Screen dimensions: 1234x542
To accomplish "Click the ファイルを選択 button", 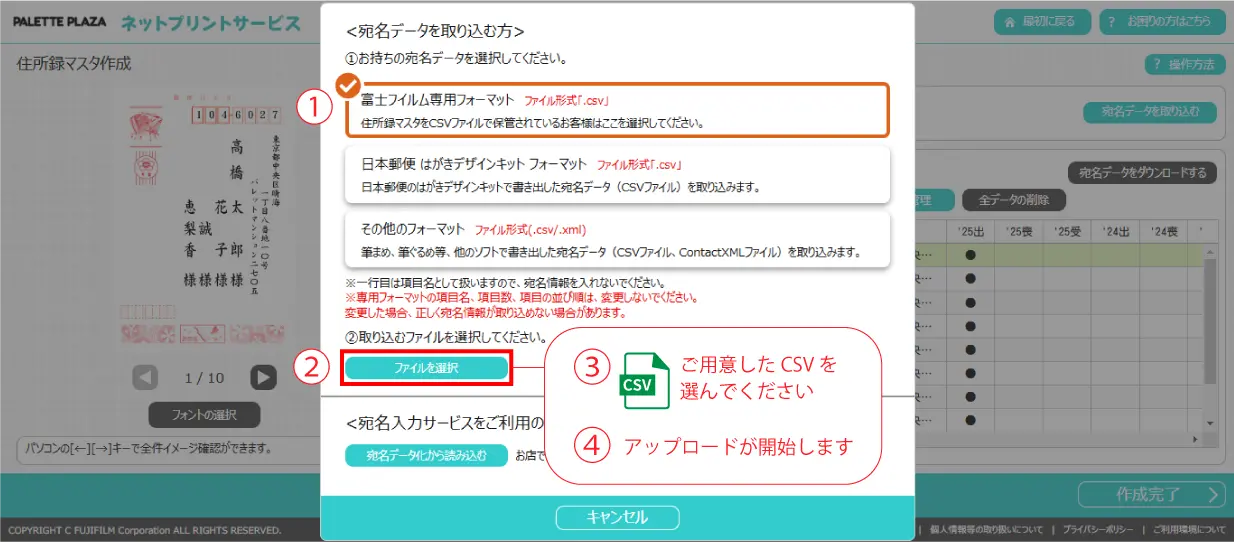I will pyautogui.click(x=427, y=368).
